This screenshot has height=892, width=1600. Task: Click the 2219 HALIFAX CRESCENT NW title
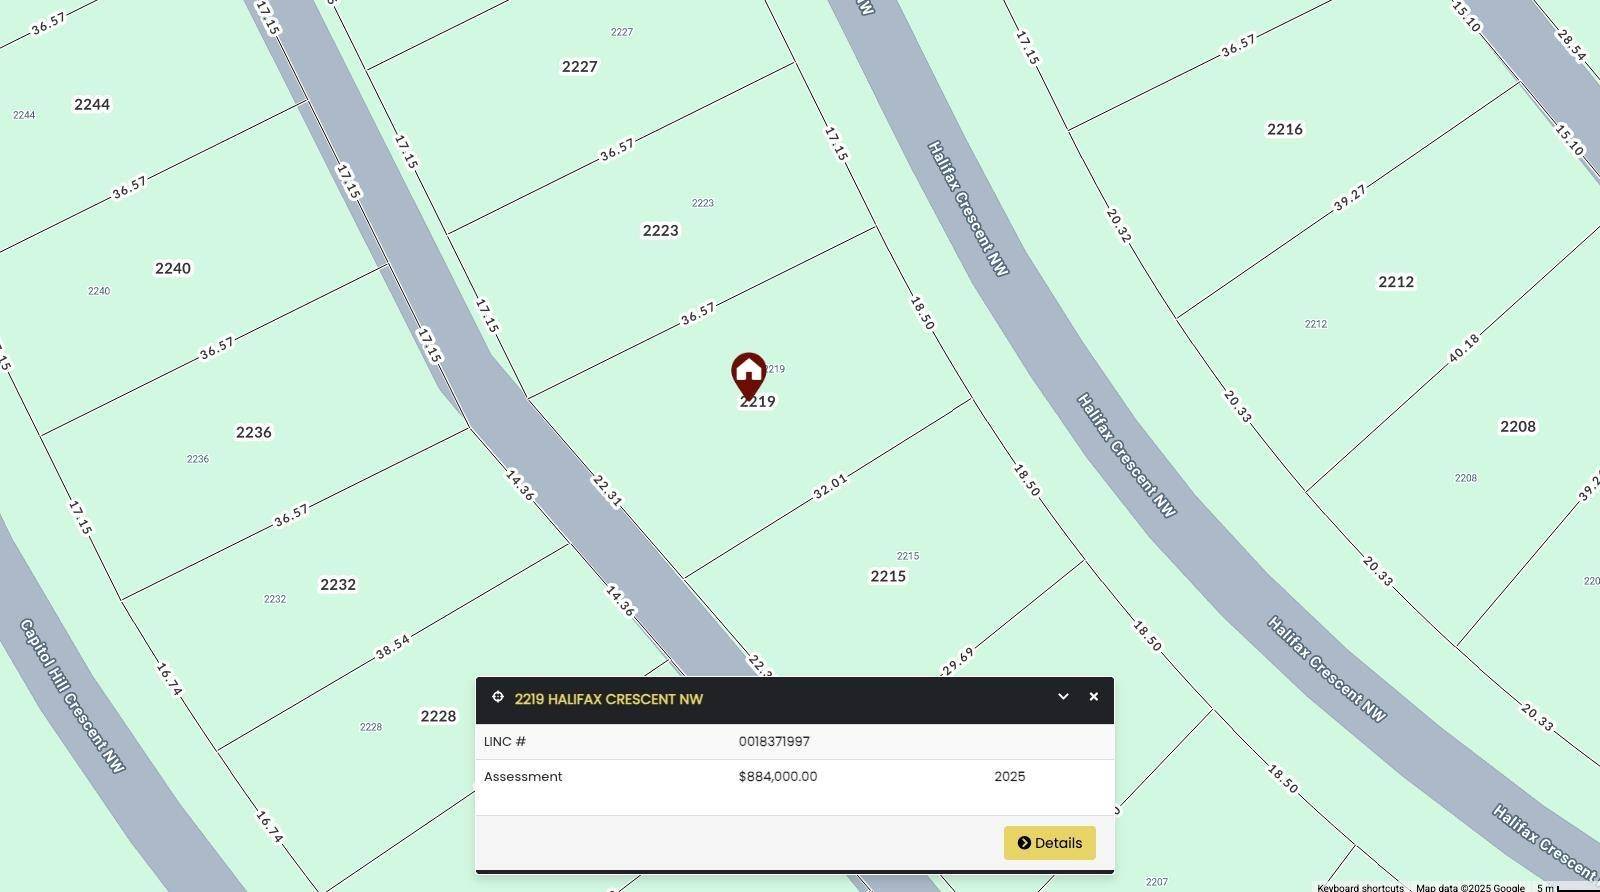point(609,699)
